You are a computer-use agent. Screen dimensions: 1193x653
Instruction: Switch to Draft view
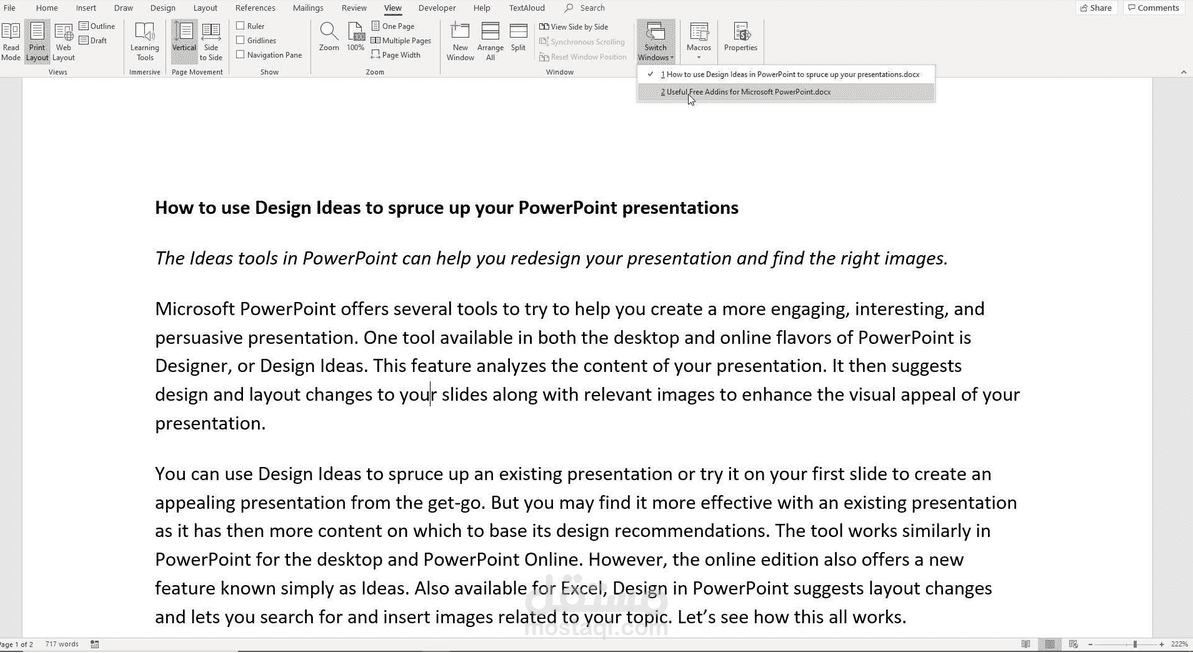94,40
